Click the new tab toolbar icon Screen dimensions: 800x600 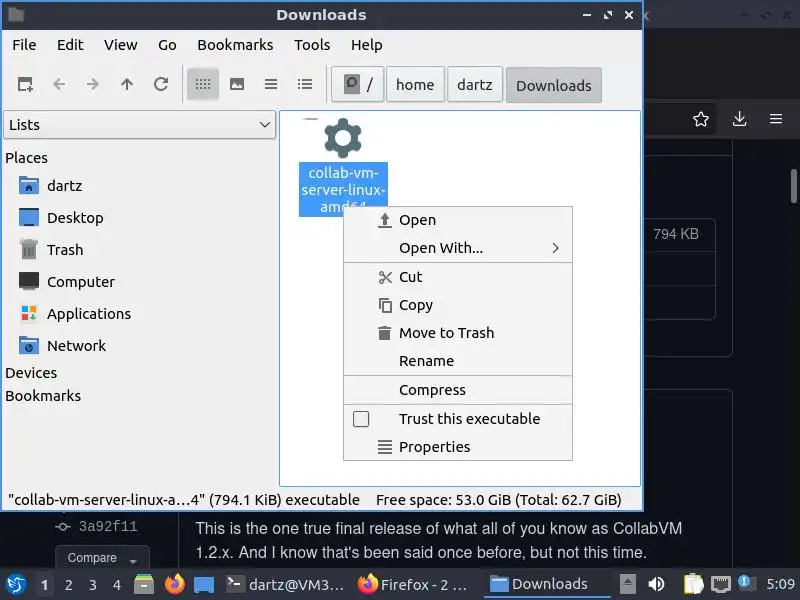pos(25,84)
